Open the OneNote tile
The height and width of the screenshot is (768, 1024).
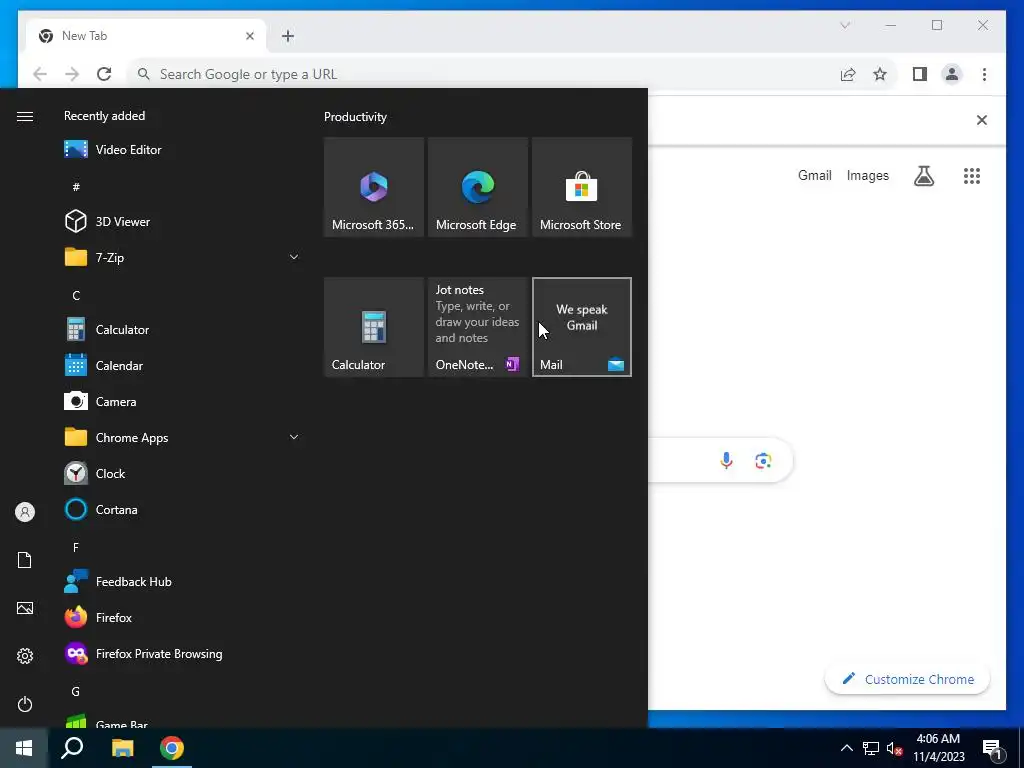(477, 327)
